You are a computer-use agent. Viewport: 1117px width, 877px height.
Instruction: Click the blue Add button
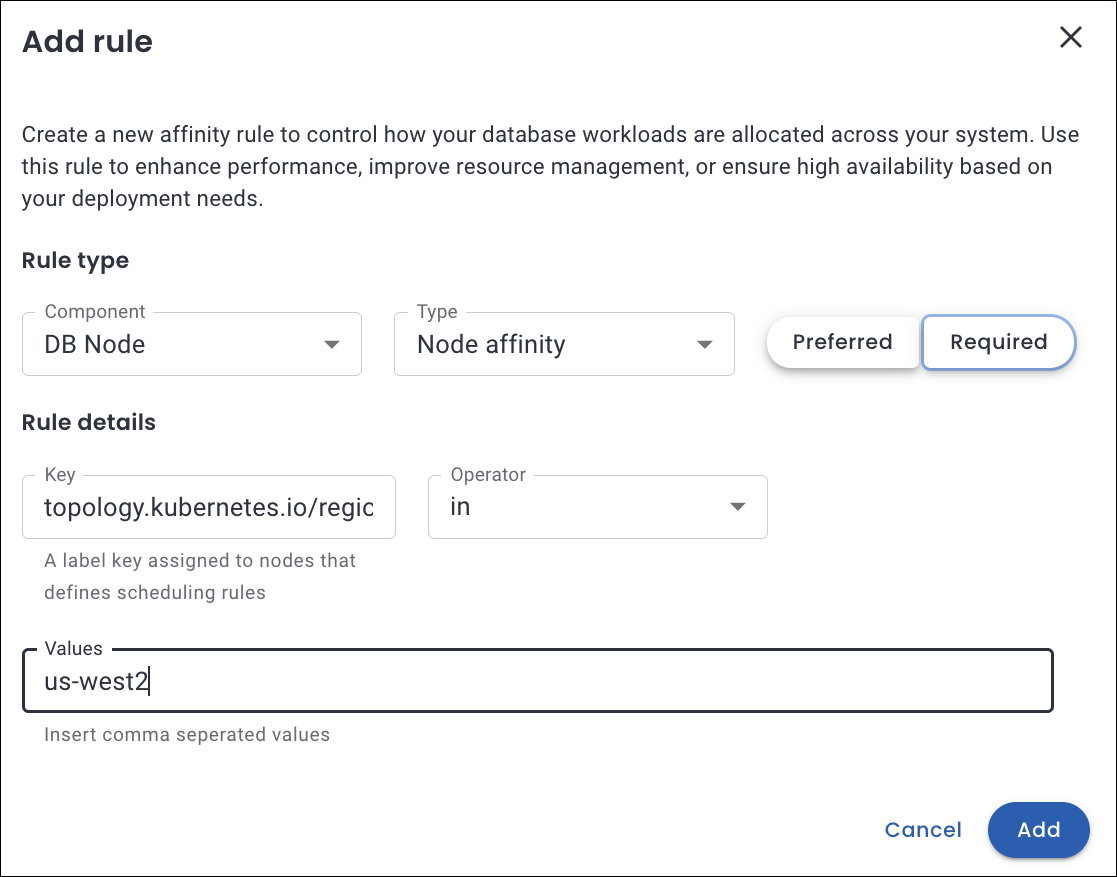click(1038, 830)
